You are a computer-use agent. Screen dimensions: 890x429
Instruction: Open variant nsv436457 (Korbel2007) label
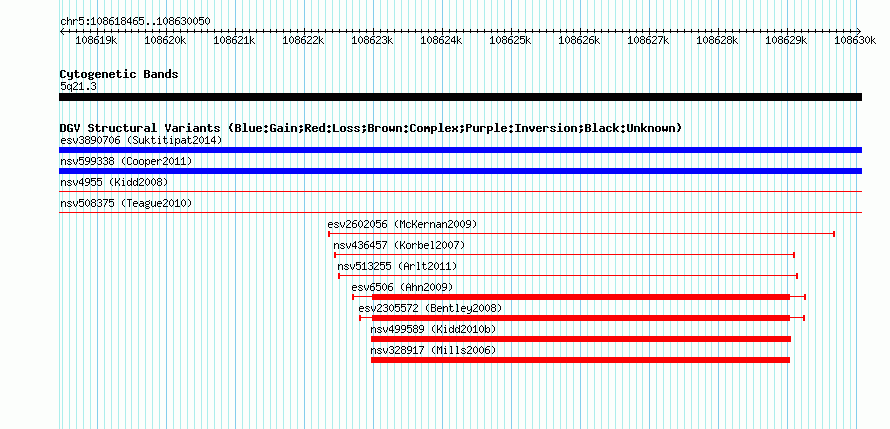[x=399, y=245]
